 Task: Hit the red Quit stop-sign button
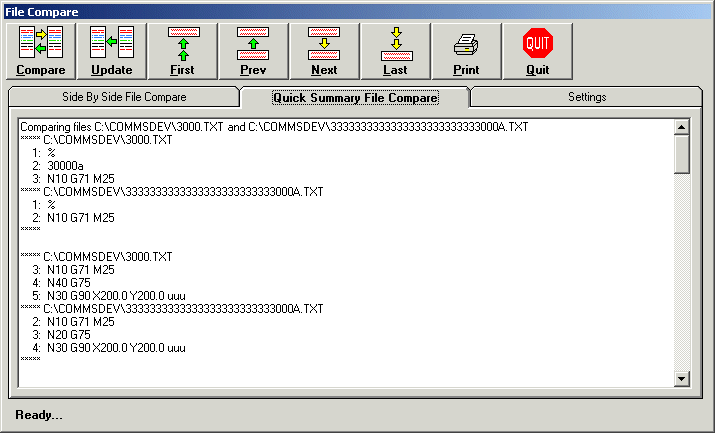537,51
